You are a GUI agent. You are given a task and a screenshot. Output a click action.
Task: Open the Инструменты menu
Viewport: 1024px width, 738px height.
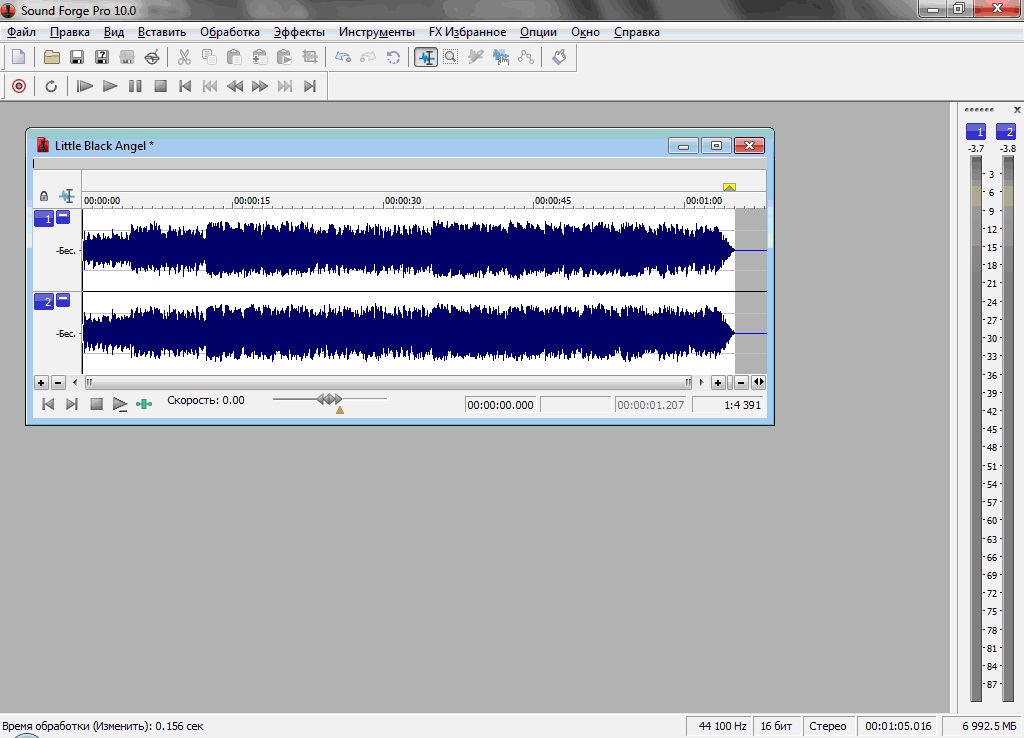(377, 32)
